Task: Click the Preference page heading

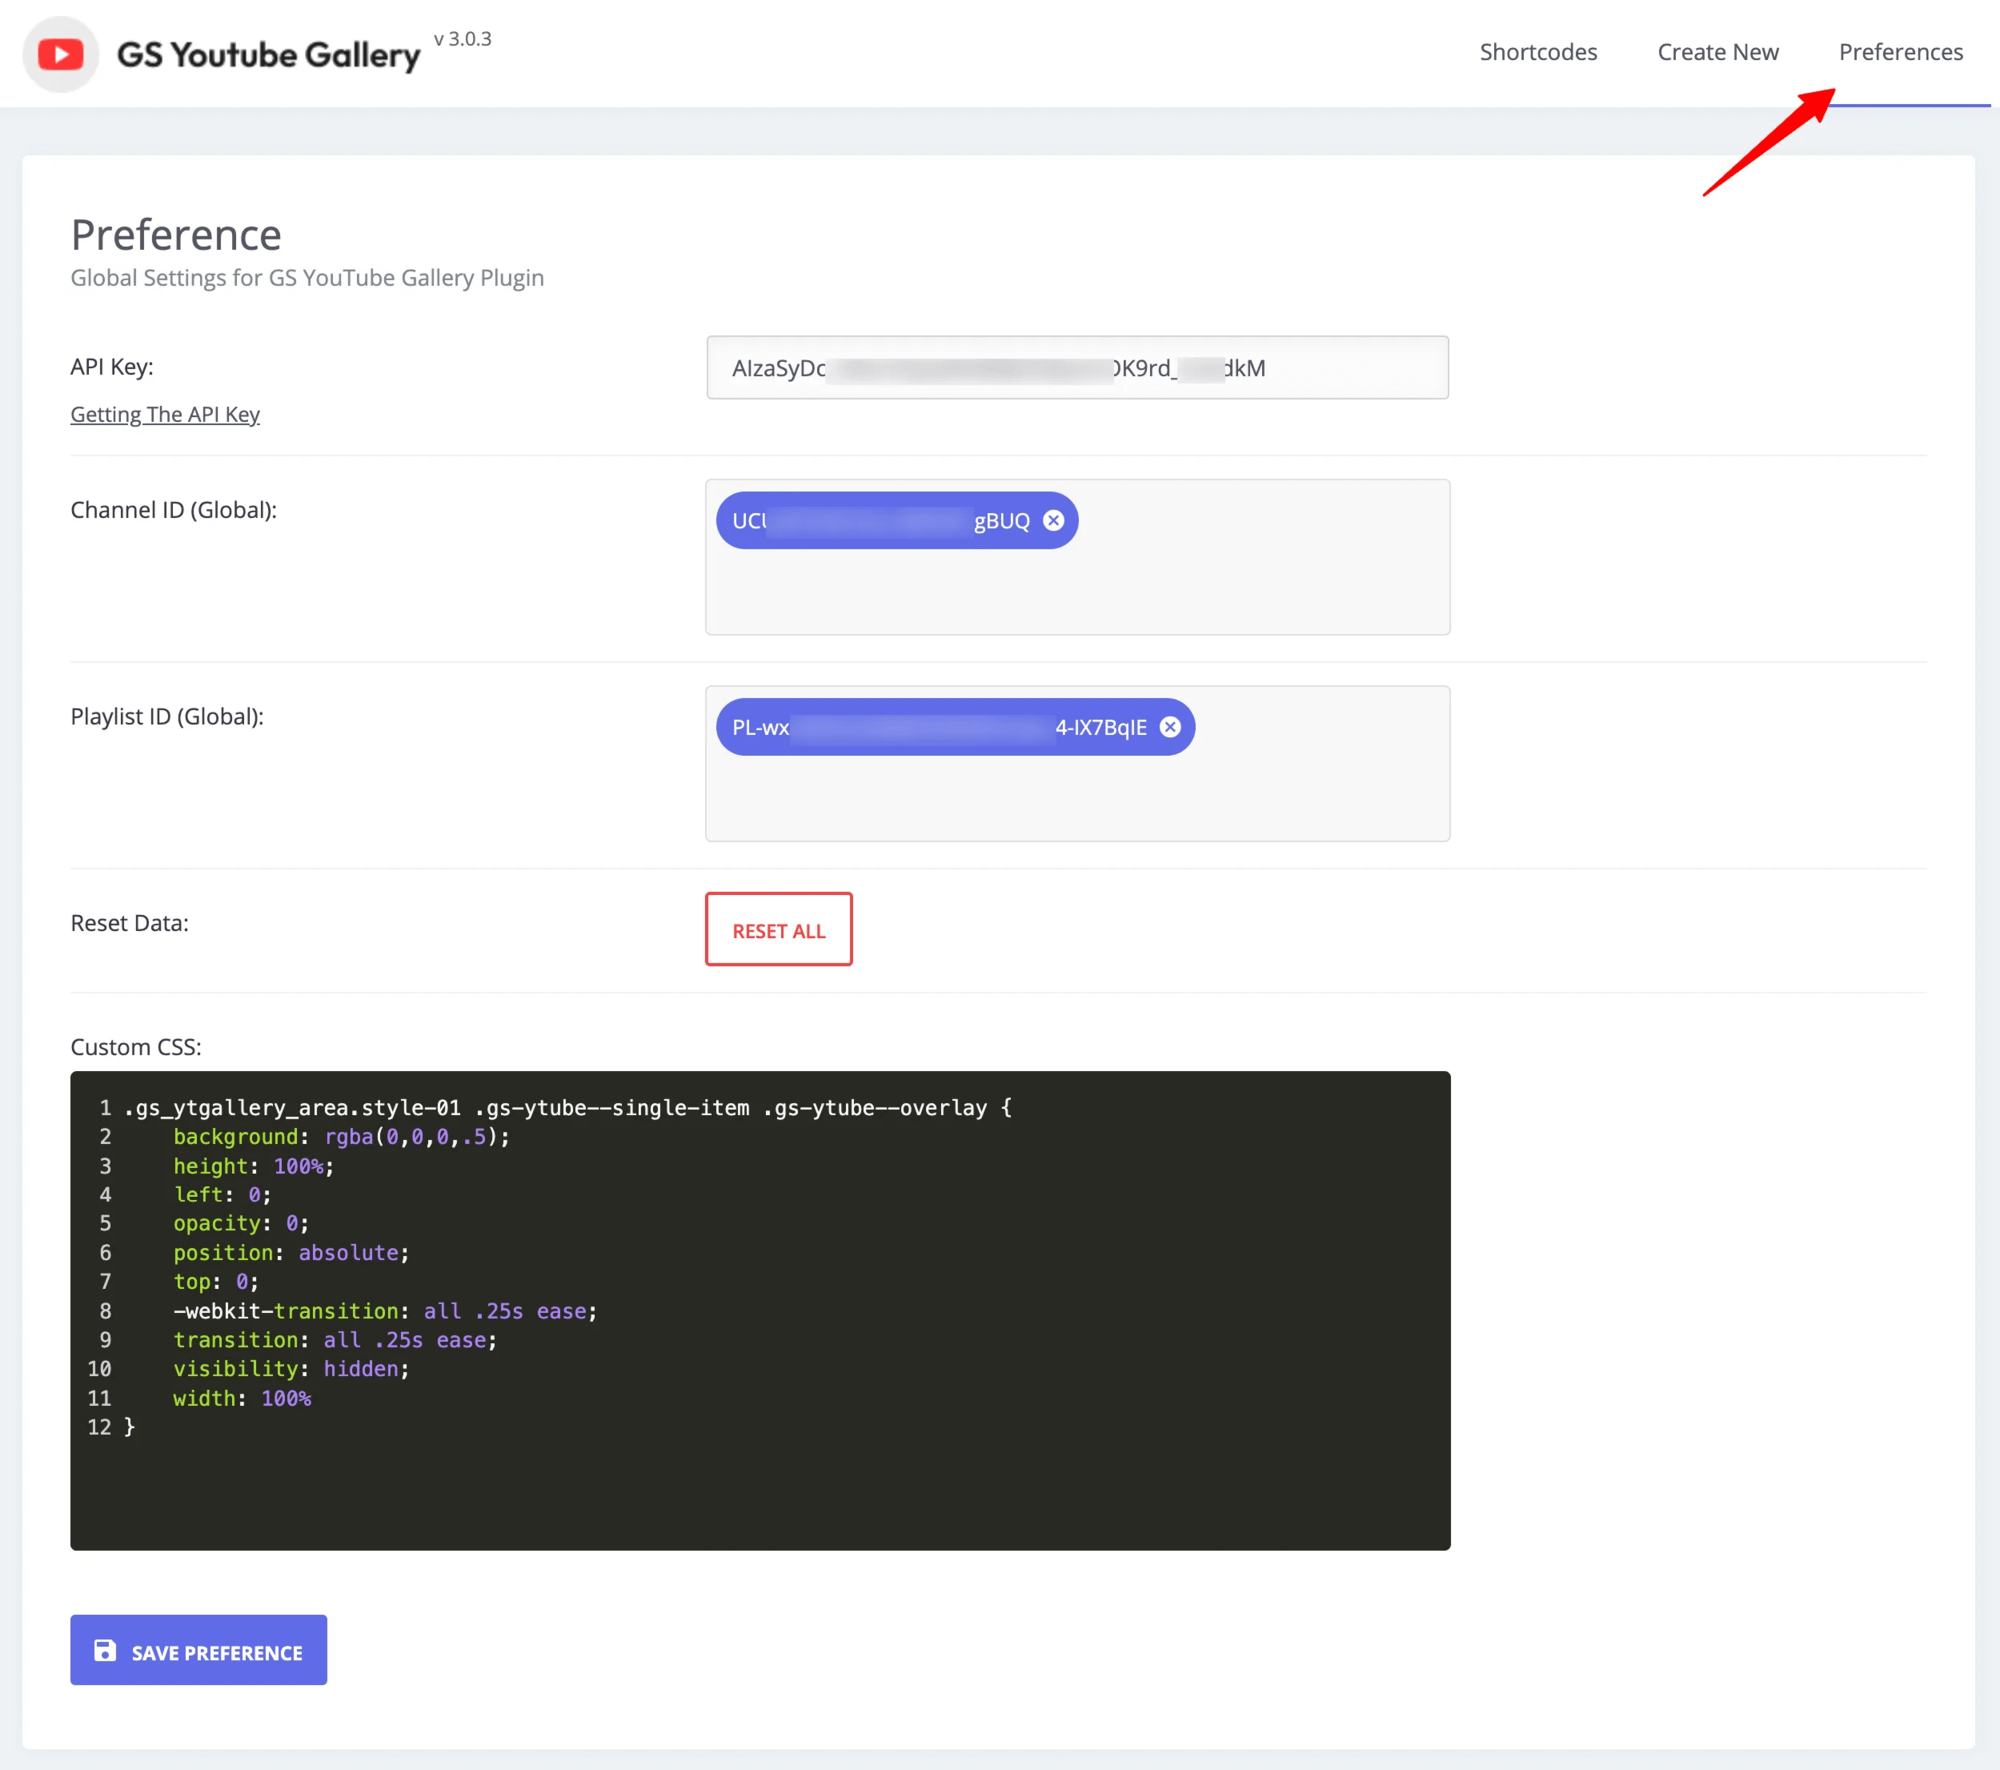Action: tap(176, 235)
